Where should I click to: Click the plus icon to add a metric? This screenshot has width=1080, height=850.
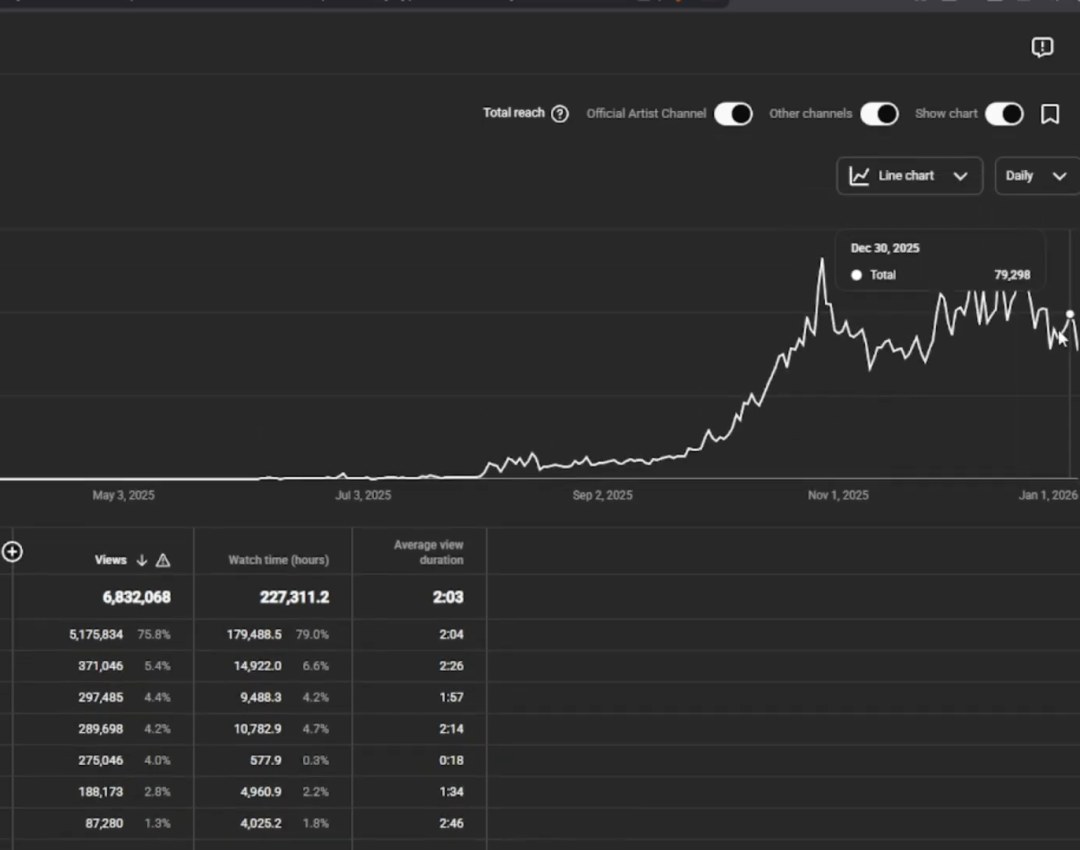[12, 552]
